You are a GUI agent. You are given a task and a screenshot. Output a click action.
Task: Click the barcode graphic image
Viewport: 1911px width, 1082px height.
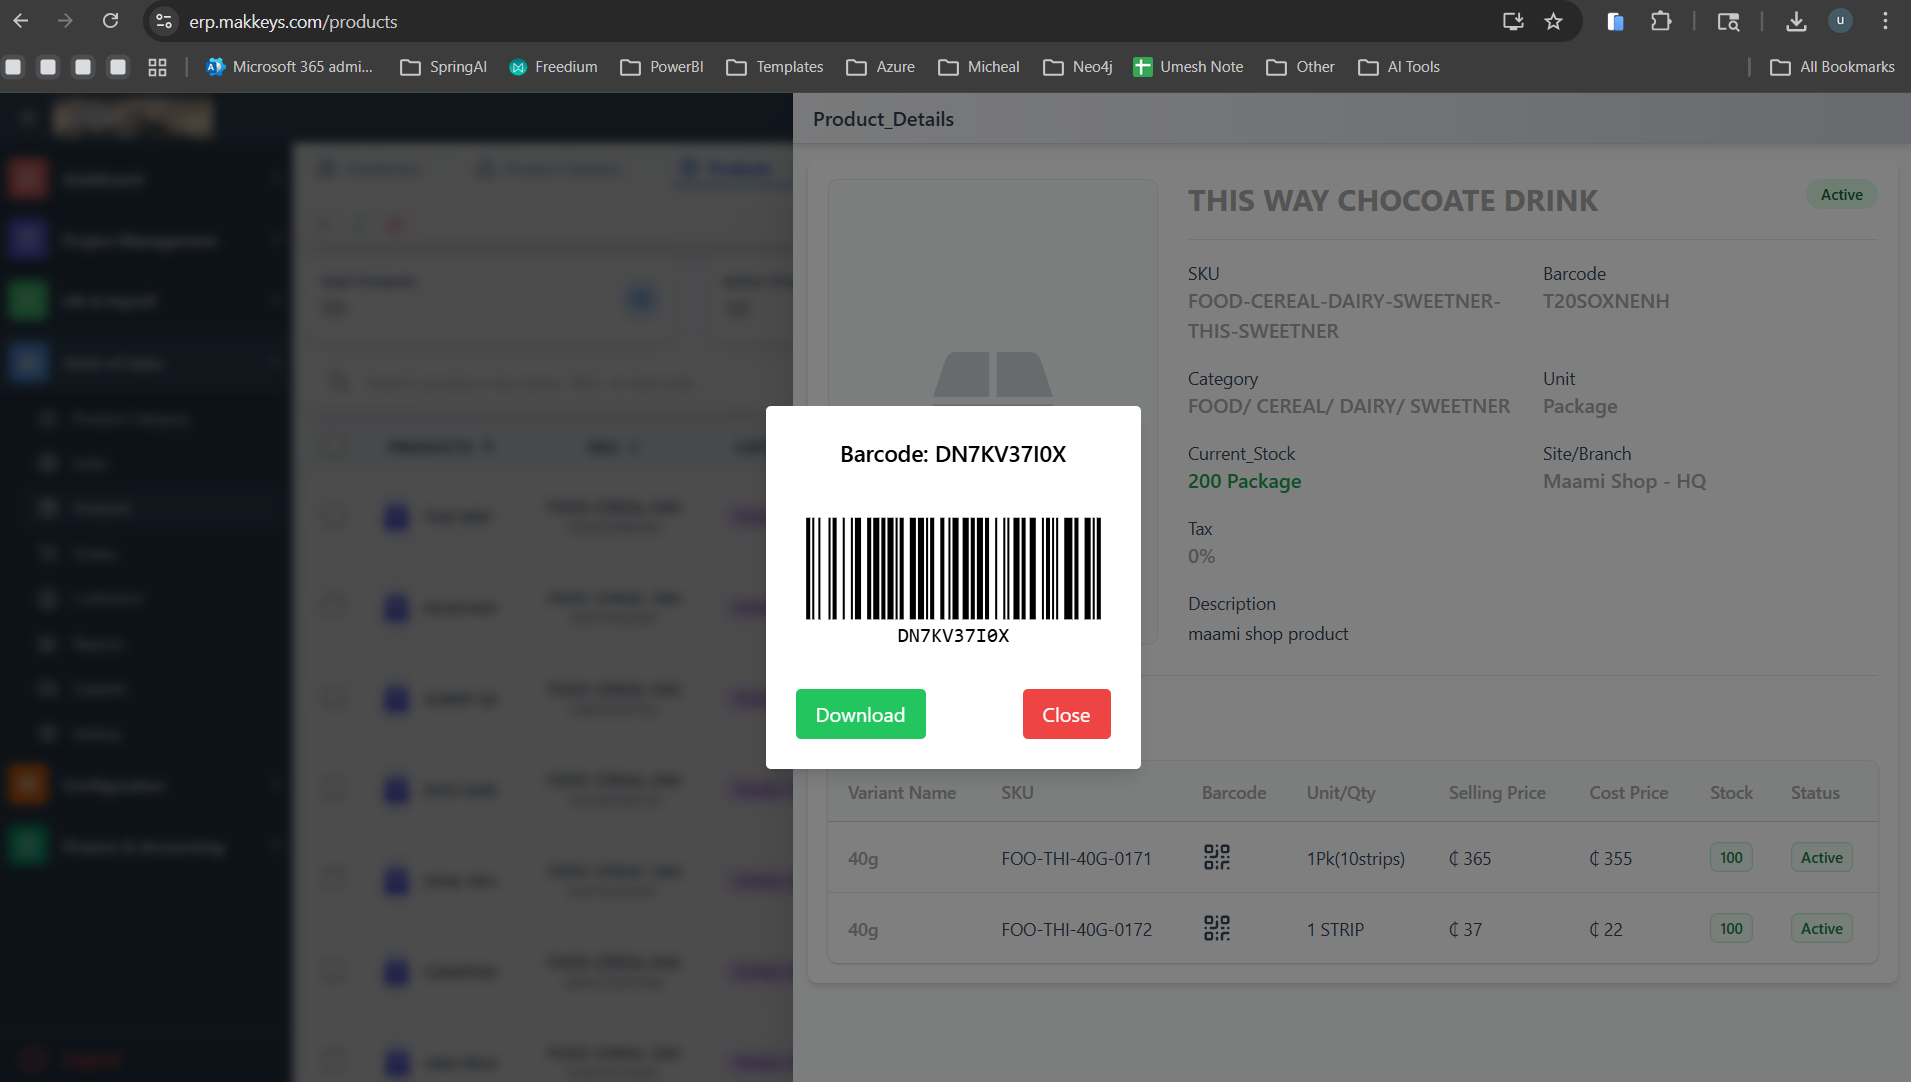point(953,568)
